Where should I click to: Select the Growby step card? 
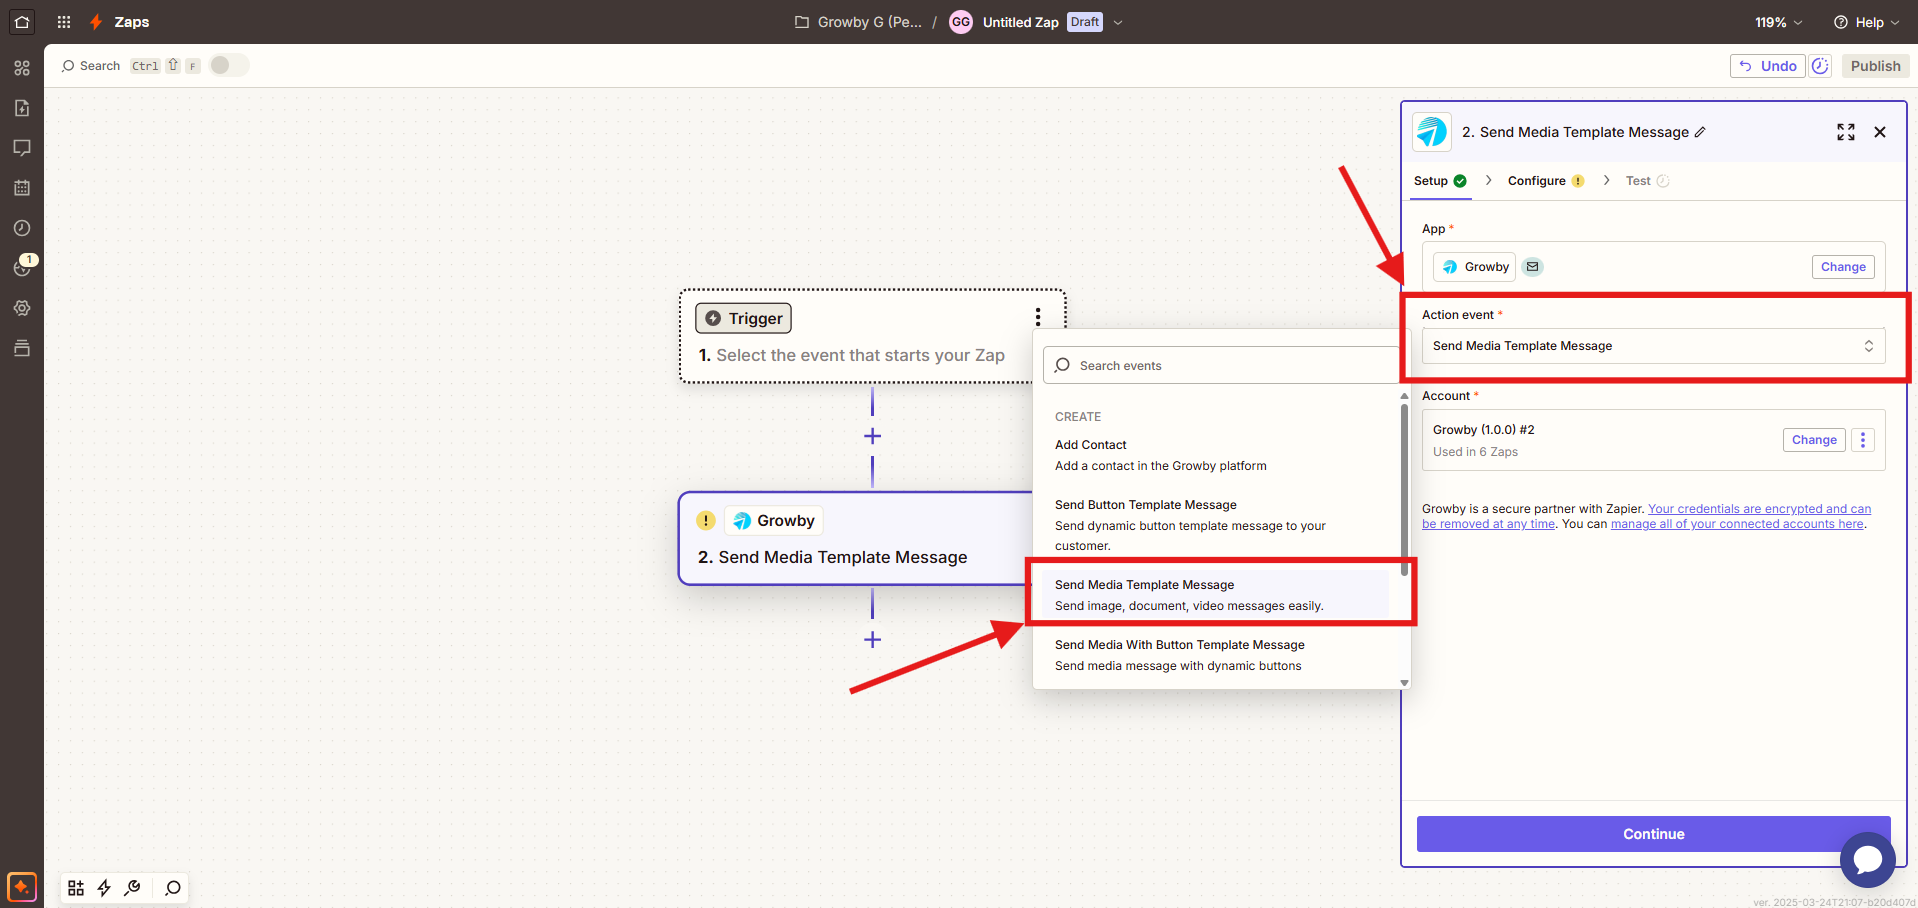(856, 538)
